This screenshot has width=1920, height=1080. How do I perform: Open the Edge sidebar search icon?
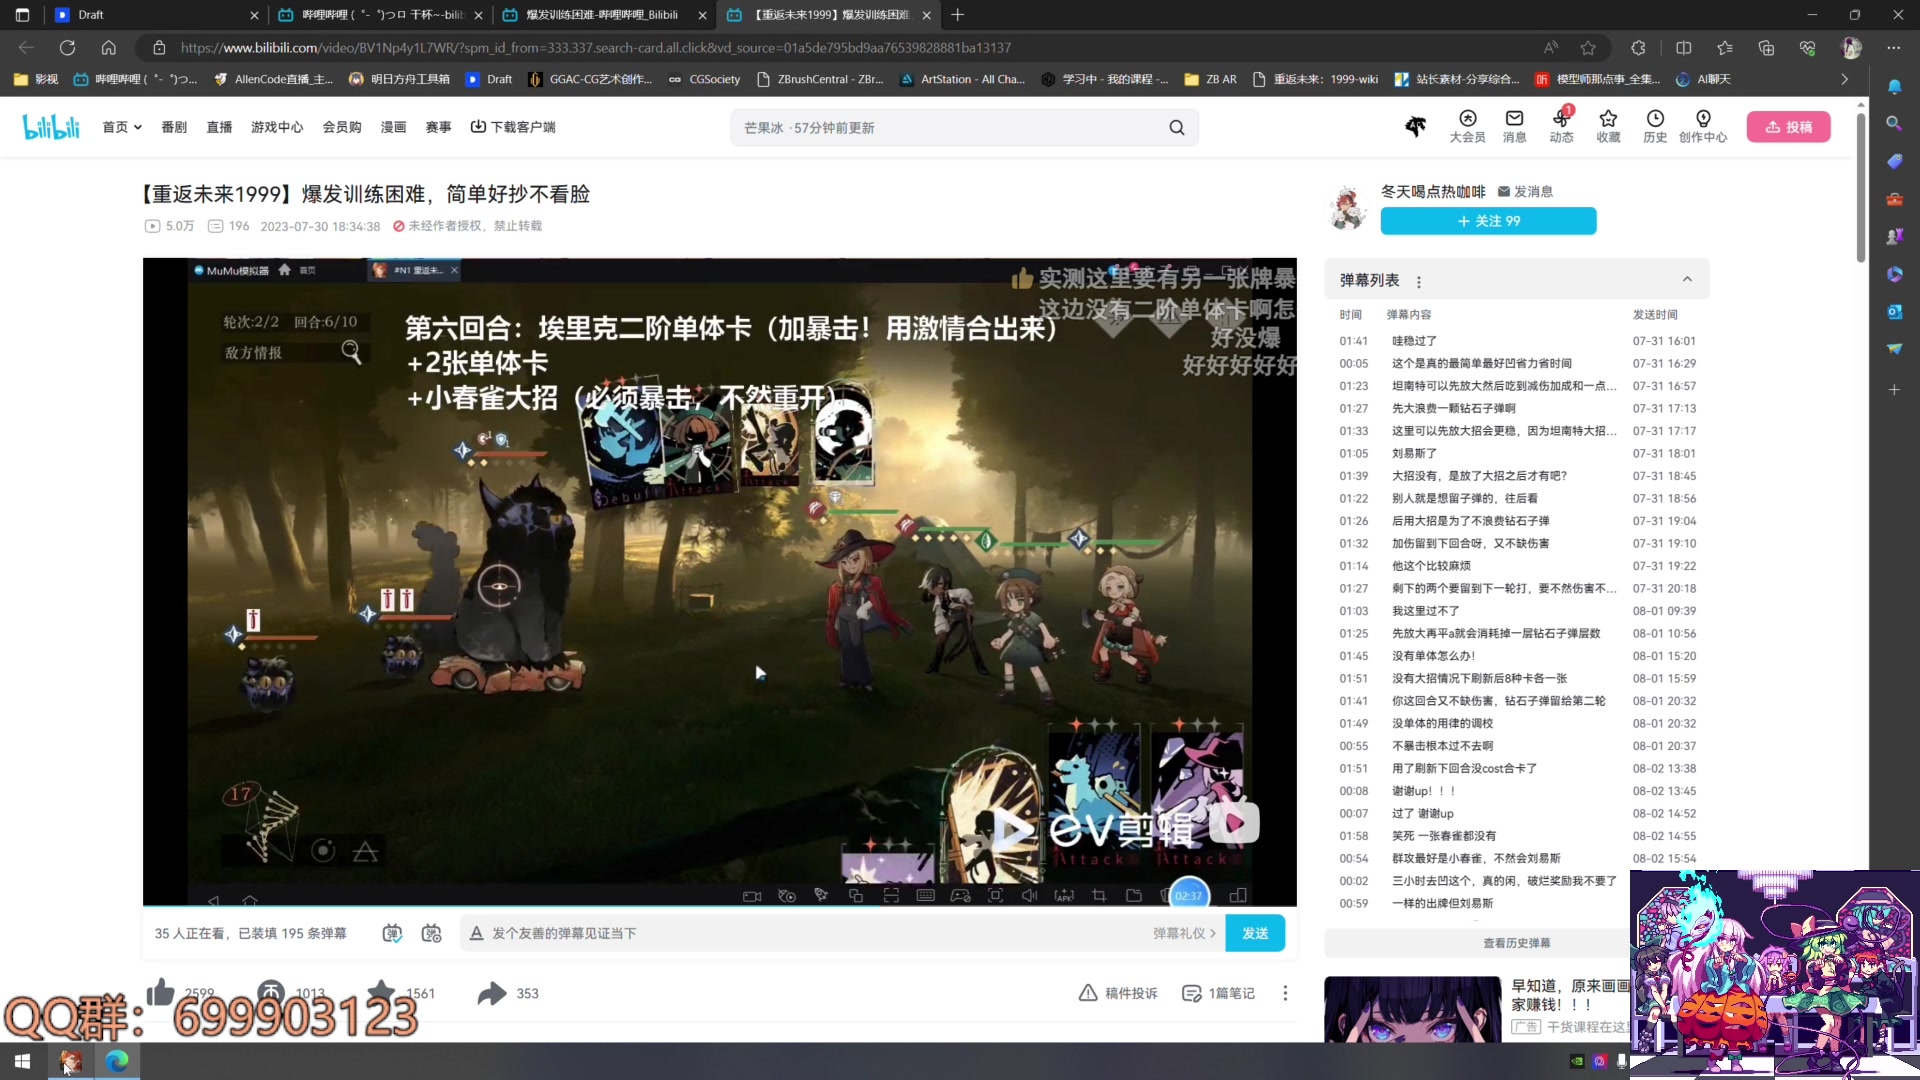1894,123
